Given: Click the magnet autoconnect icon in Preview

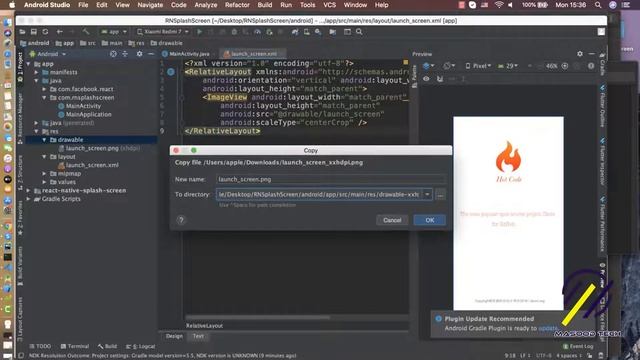Looking at the screenshot, I should 440,79.
